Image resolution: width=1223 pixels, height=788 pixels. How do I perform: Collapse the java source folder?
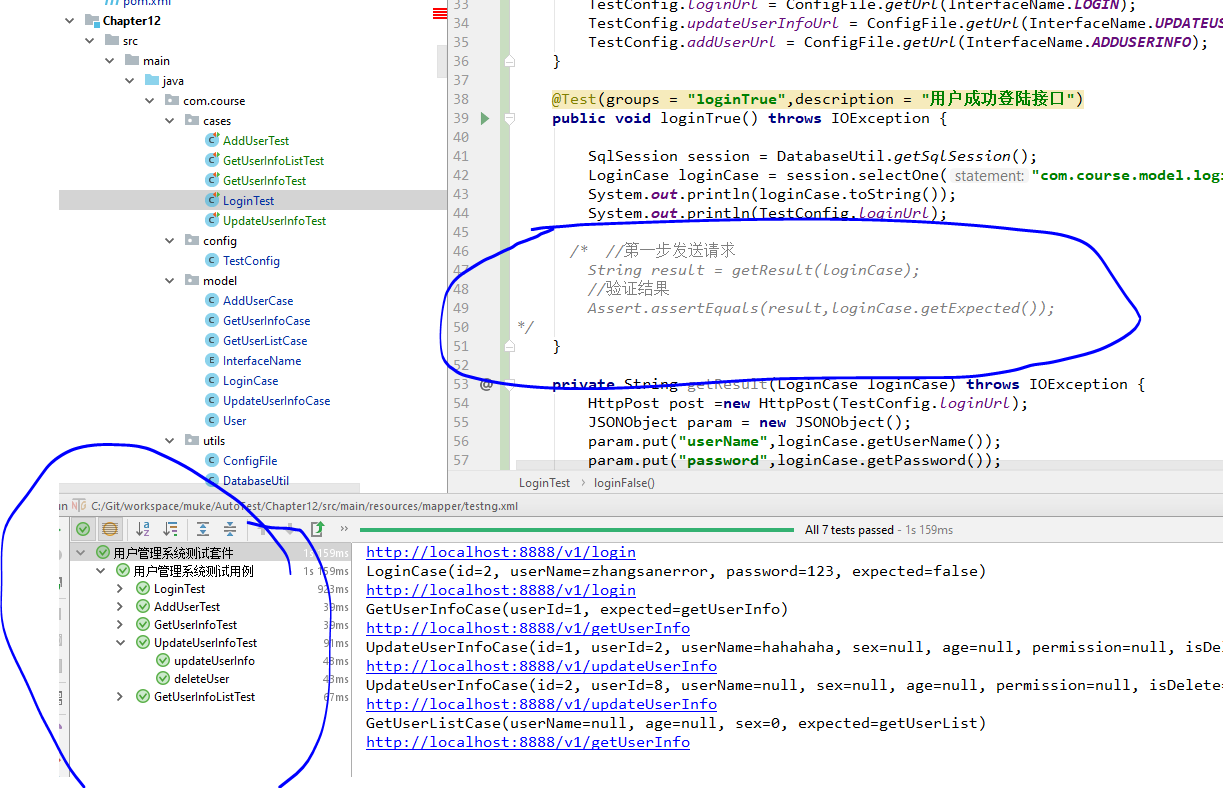(x=130, y=81)
